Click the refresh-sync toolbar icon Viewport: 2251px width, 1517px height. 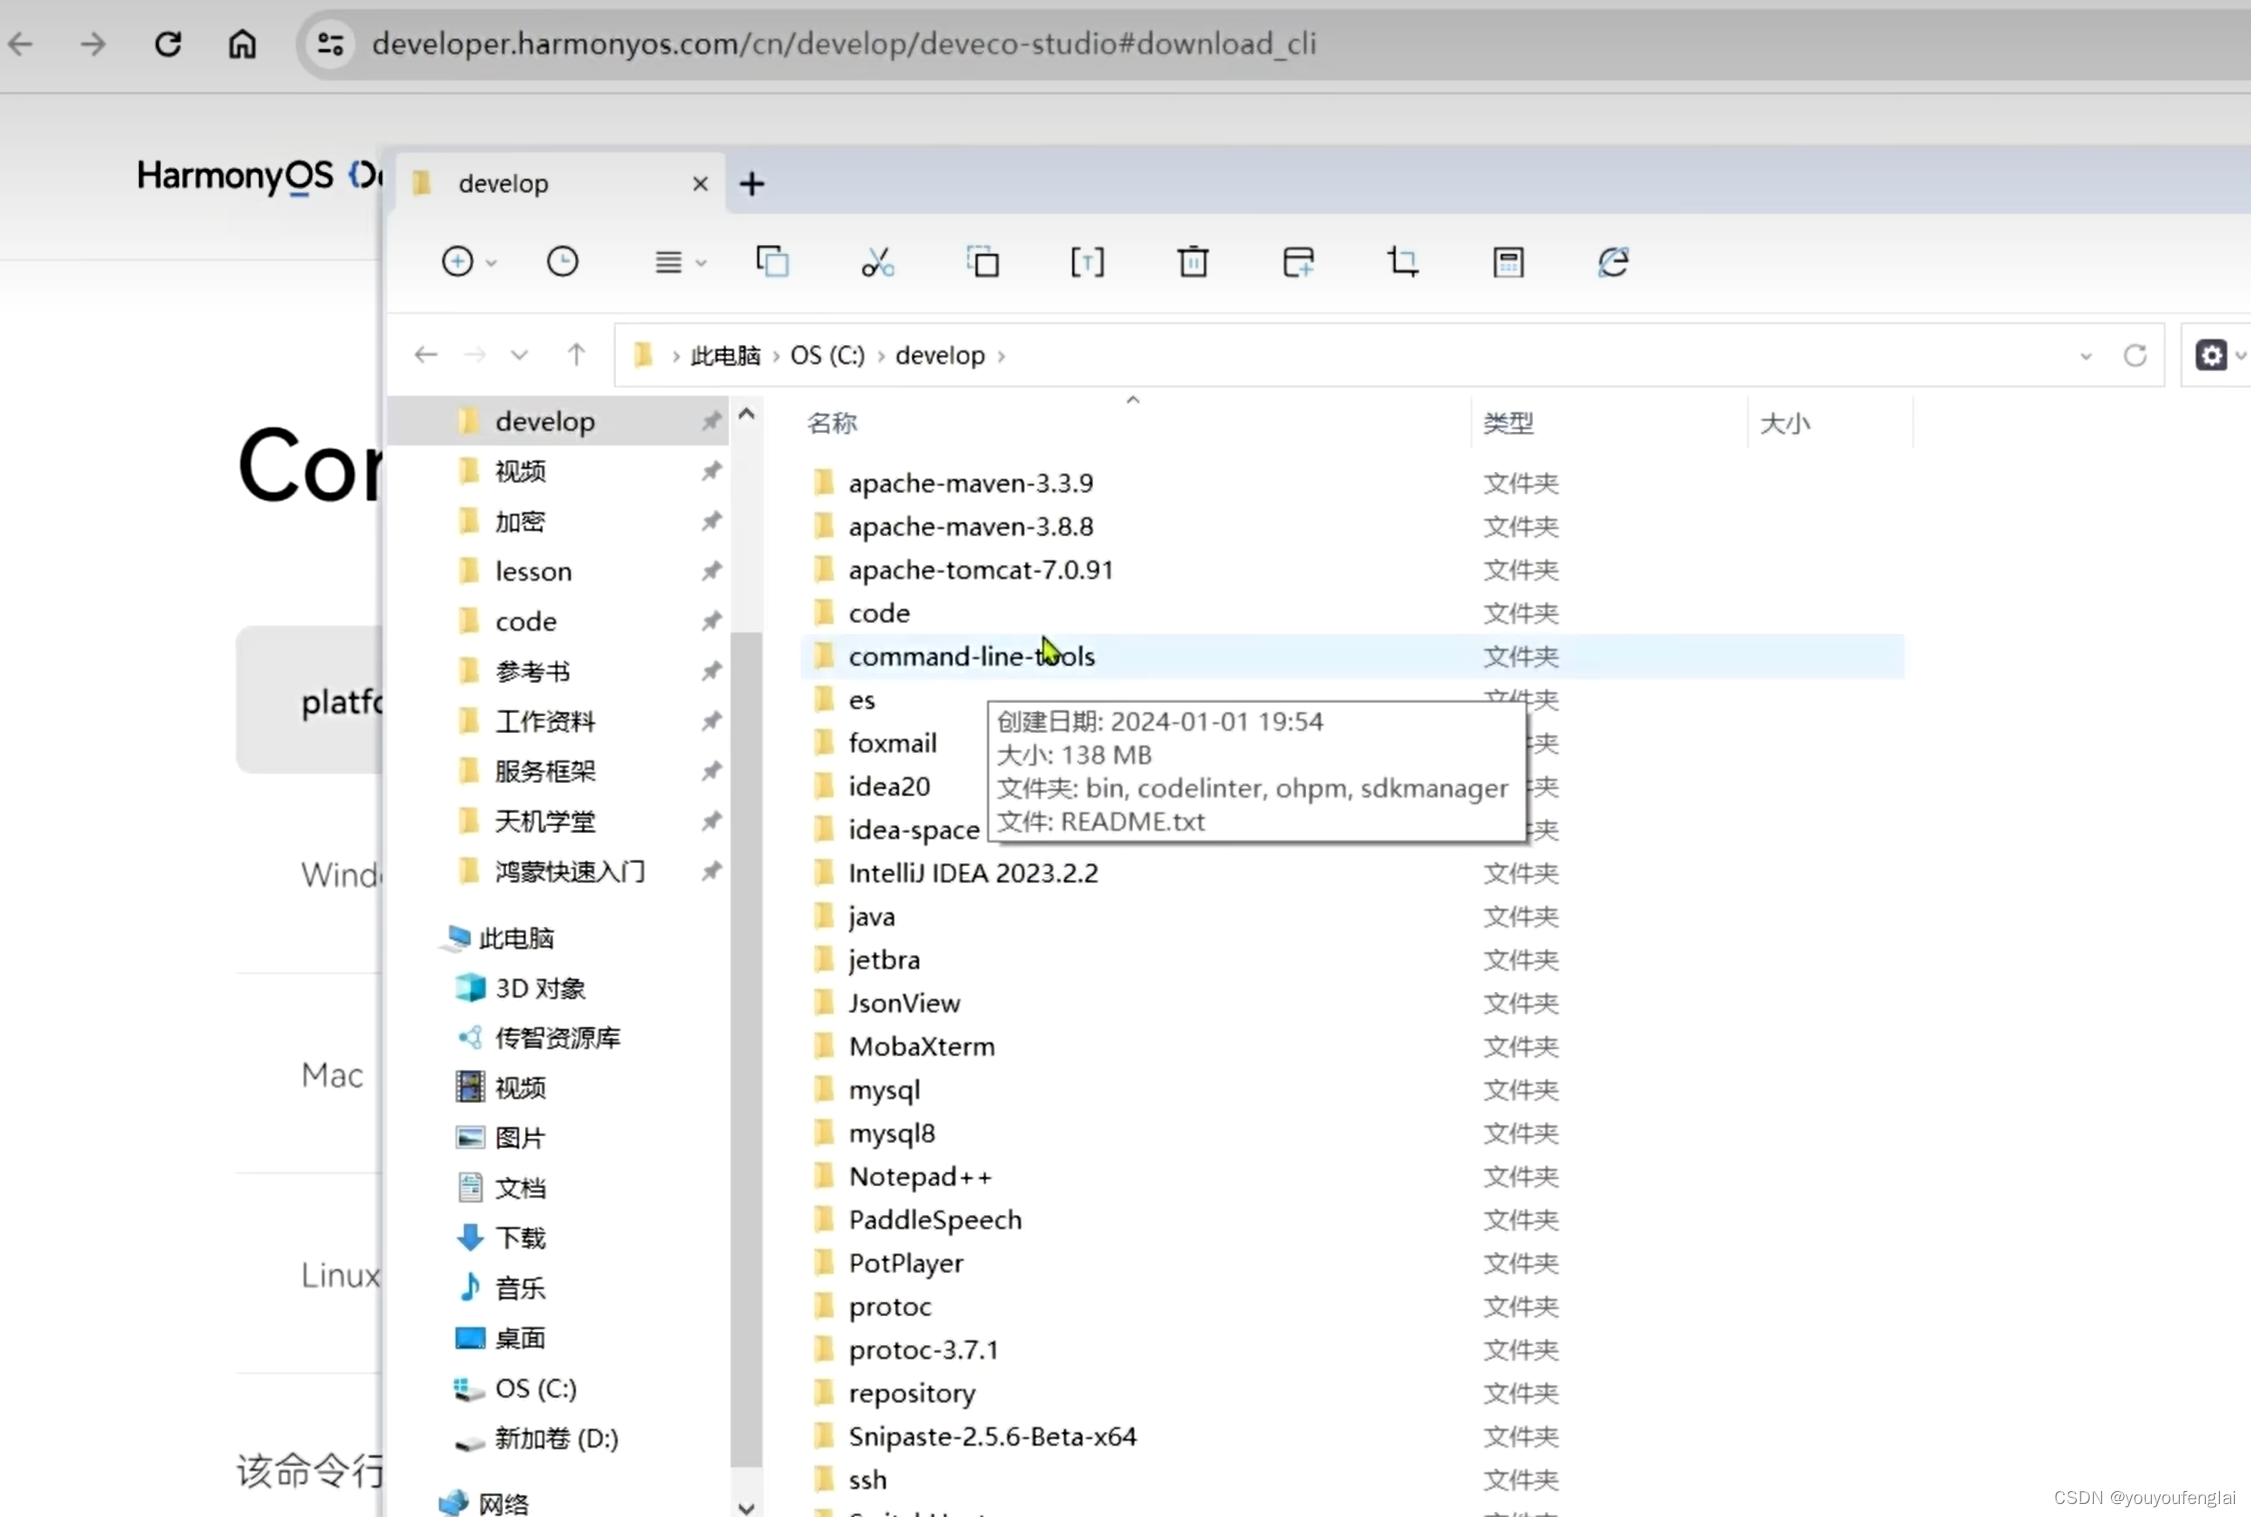[x=1613, y=262]
